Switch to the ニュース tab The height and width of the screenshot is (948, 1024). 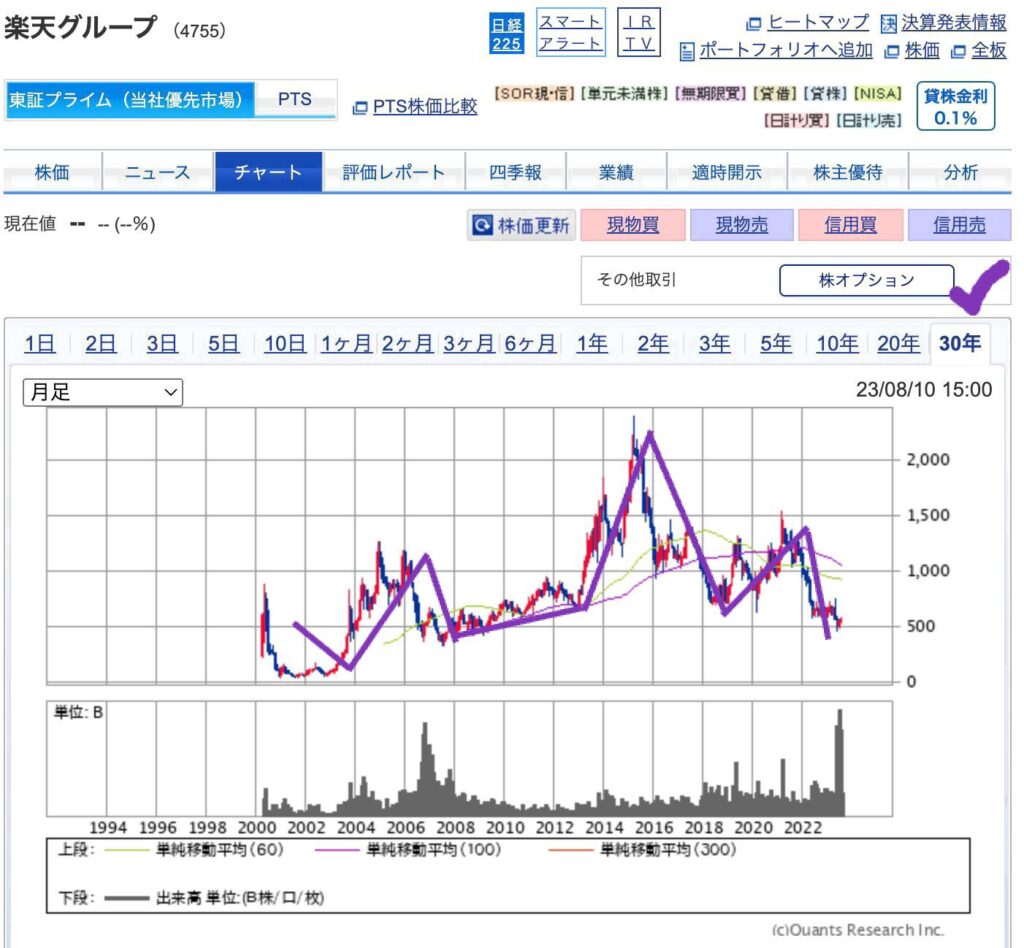pyautogui.click(x=157, y=172)
